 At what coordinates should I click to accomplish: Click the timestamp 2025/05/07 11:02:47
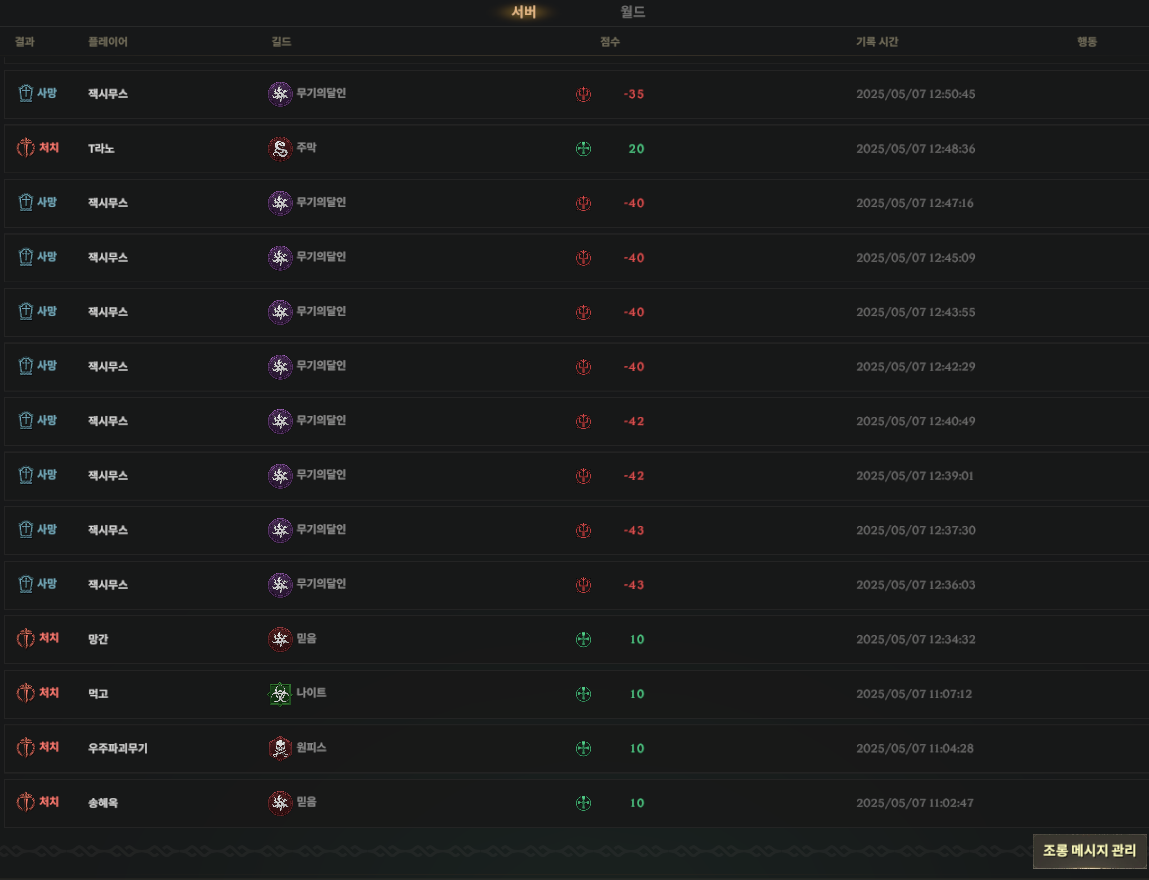click(915, 803)
